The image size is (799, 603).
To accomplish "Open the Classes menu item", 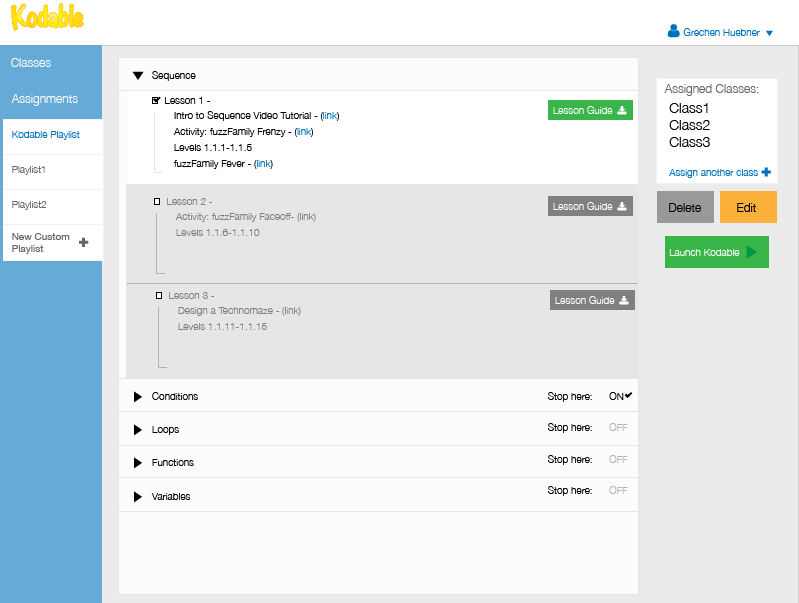I will 31,63.
